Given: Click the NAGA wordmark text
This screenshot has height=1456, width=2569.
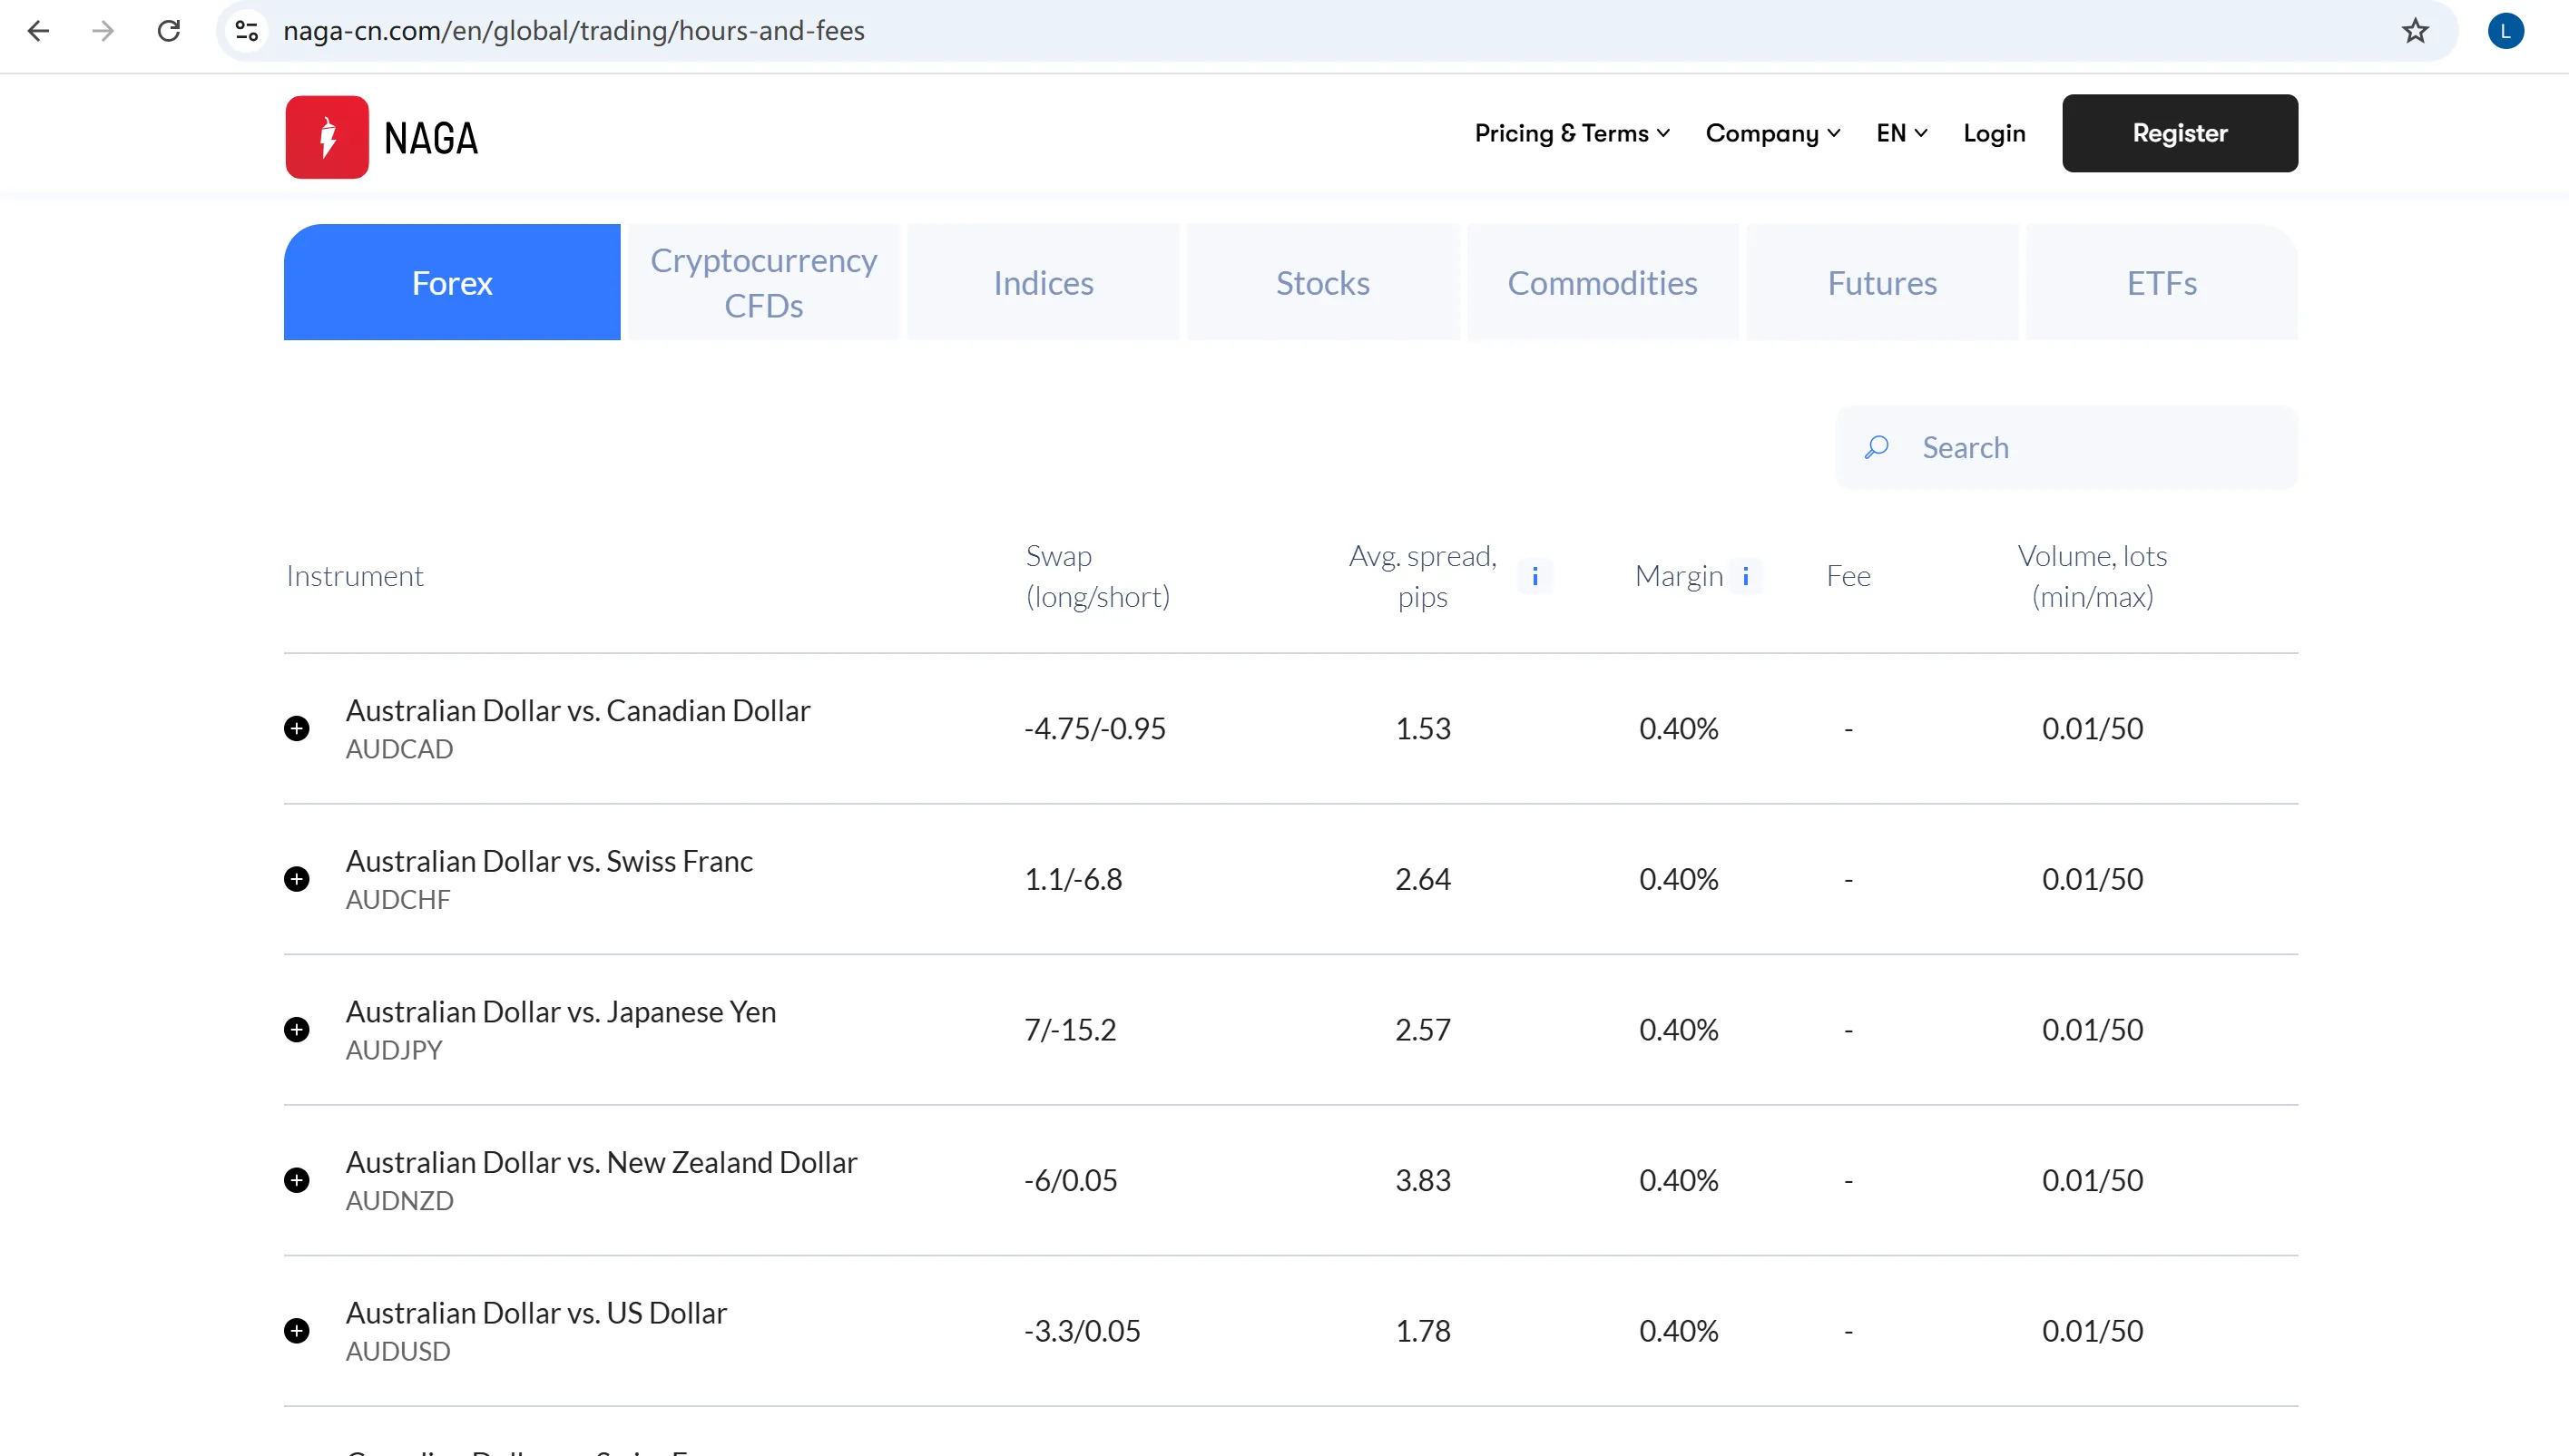Looking at the screenshot, I should click(x=431, y=138).
